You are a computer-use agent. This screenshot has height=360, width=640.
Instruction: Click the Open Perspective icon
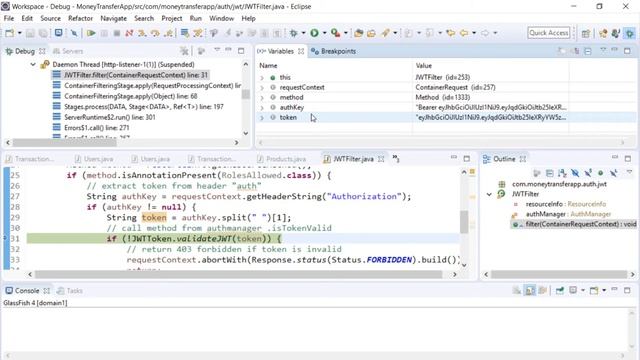coord(586,33)
